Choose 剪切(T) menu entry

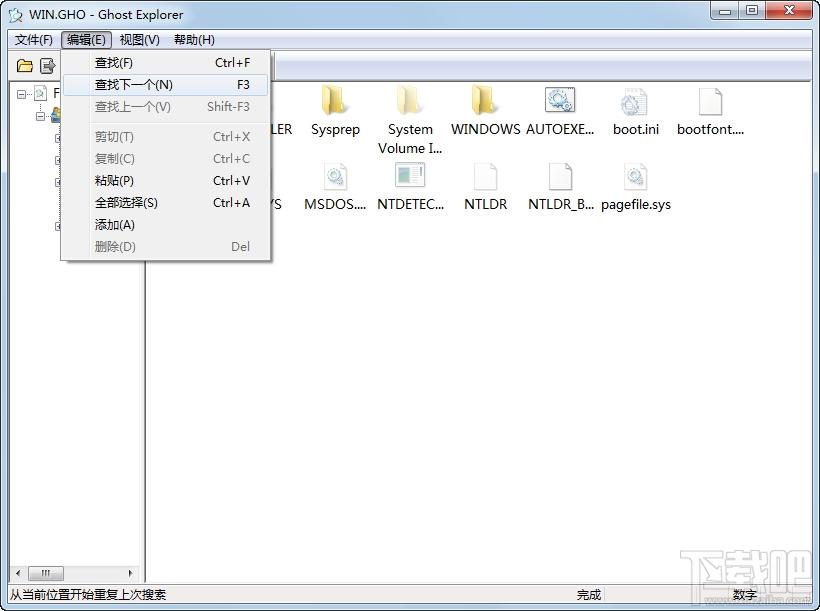coord(165,137)
